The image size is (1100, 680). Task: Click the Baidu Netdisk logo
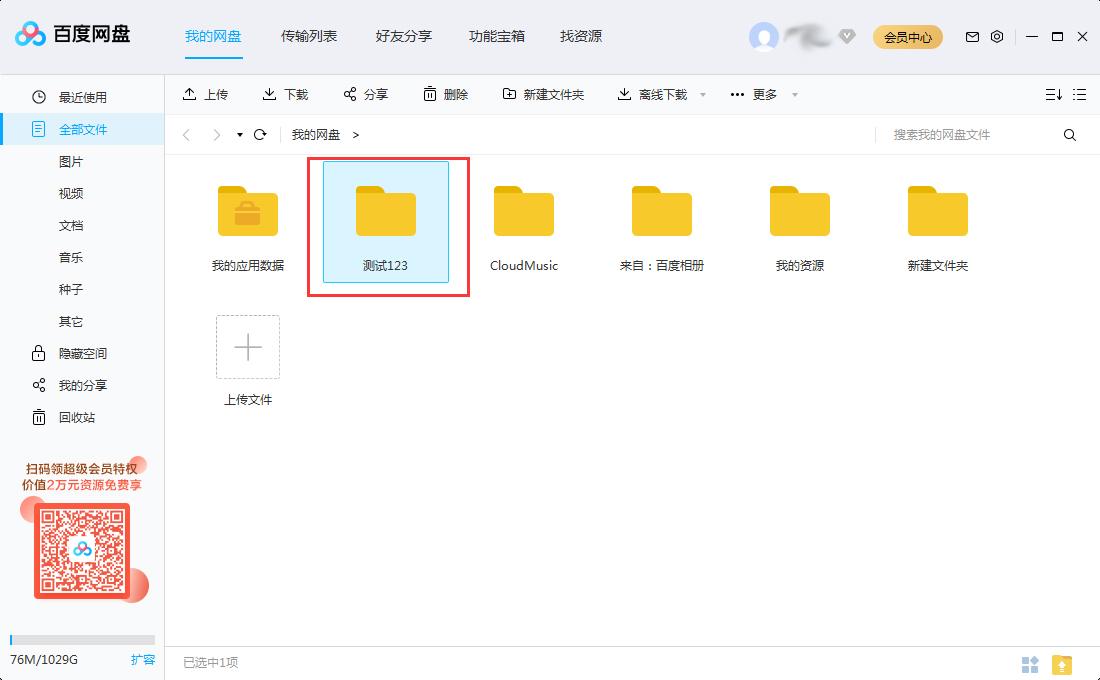click(x=72, y=34)
